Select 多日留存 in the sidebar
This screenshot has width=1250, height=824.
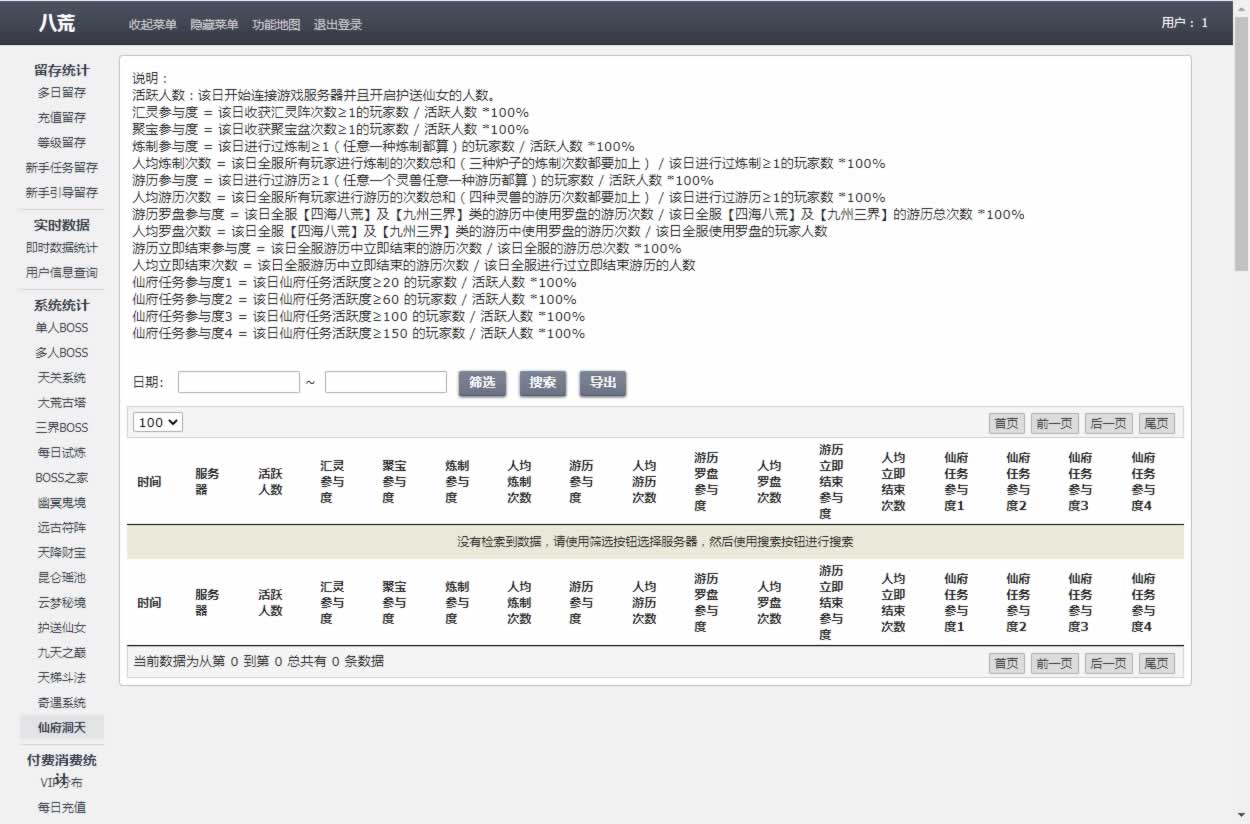[x=61, y=92]
